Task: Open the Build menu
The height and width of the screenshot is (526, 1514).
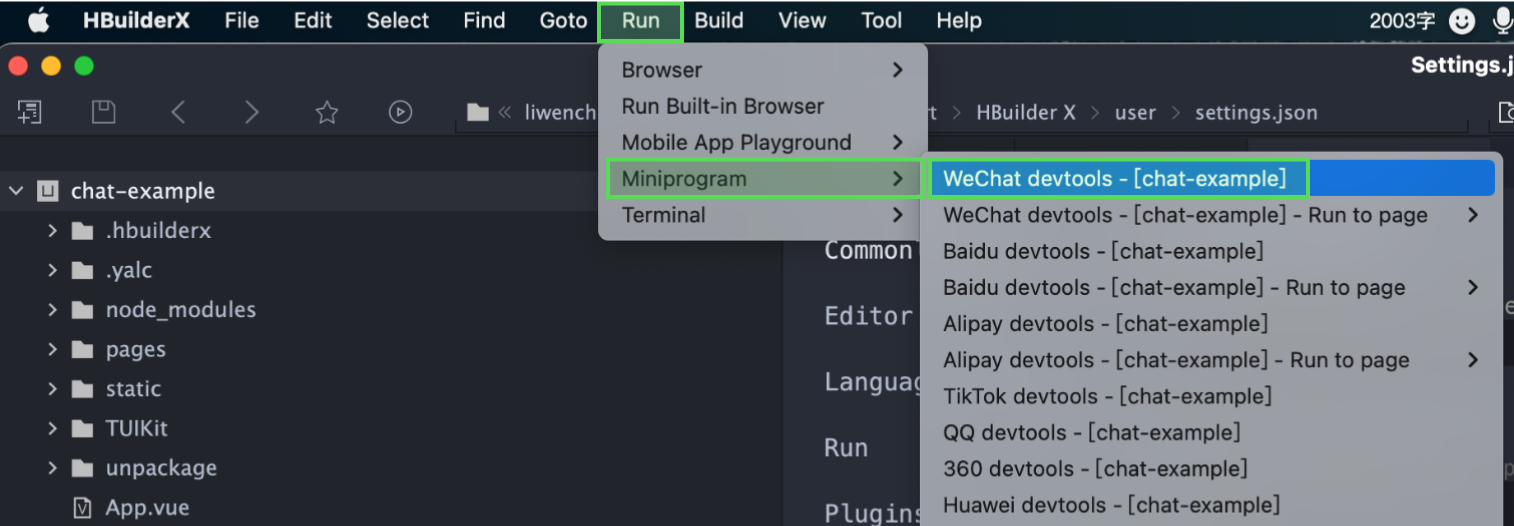Action: tap(718, 20)
